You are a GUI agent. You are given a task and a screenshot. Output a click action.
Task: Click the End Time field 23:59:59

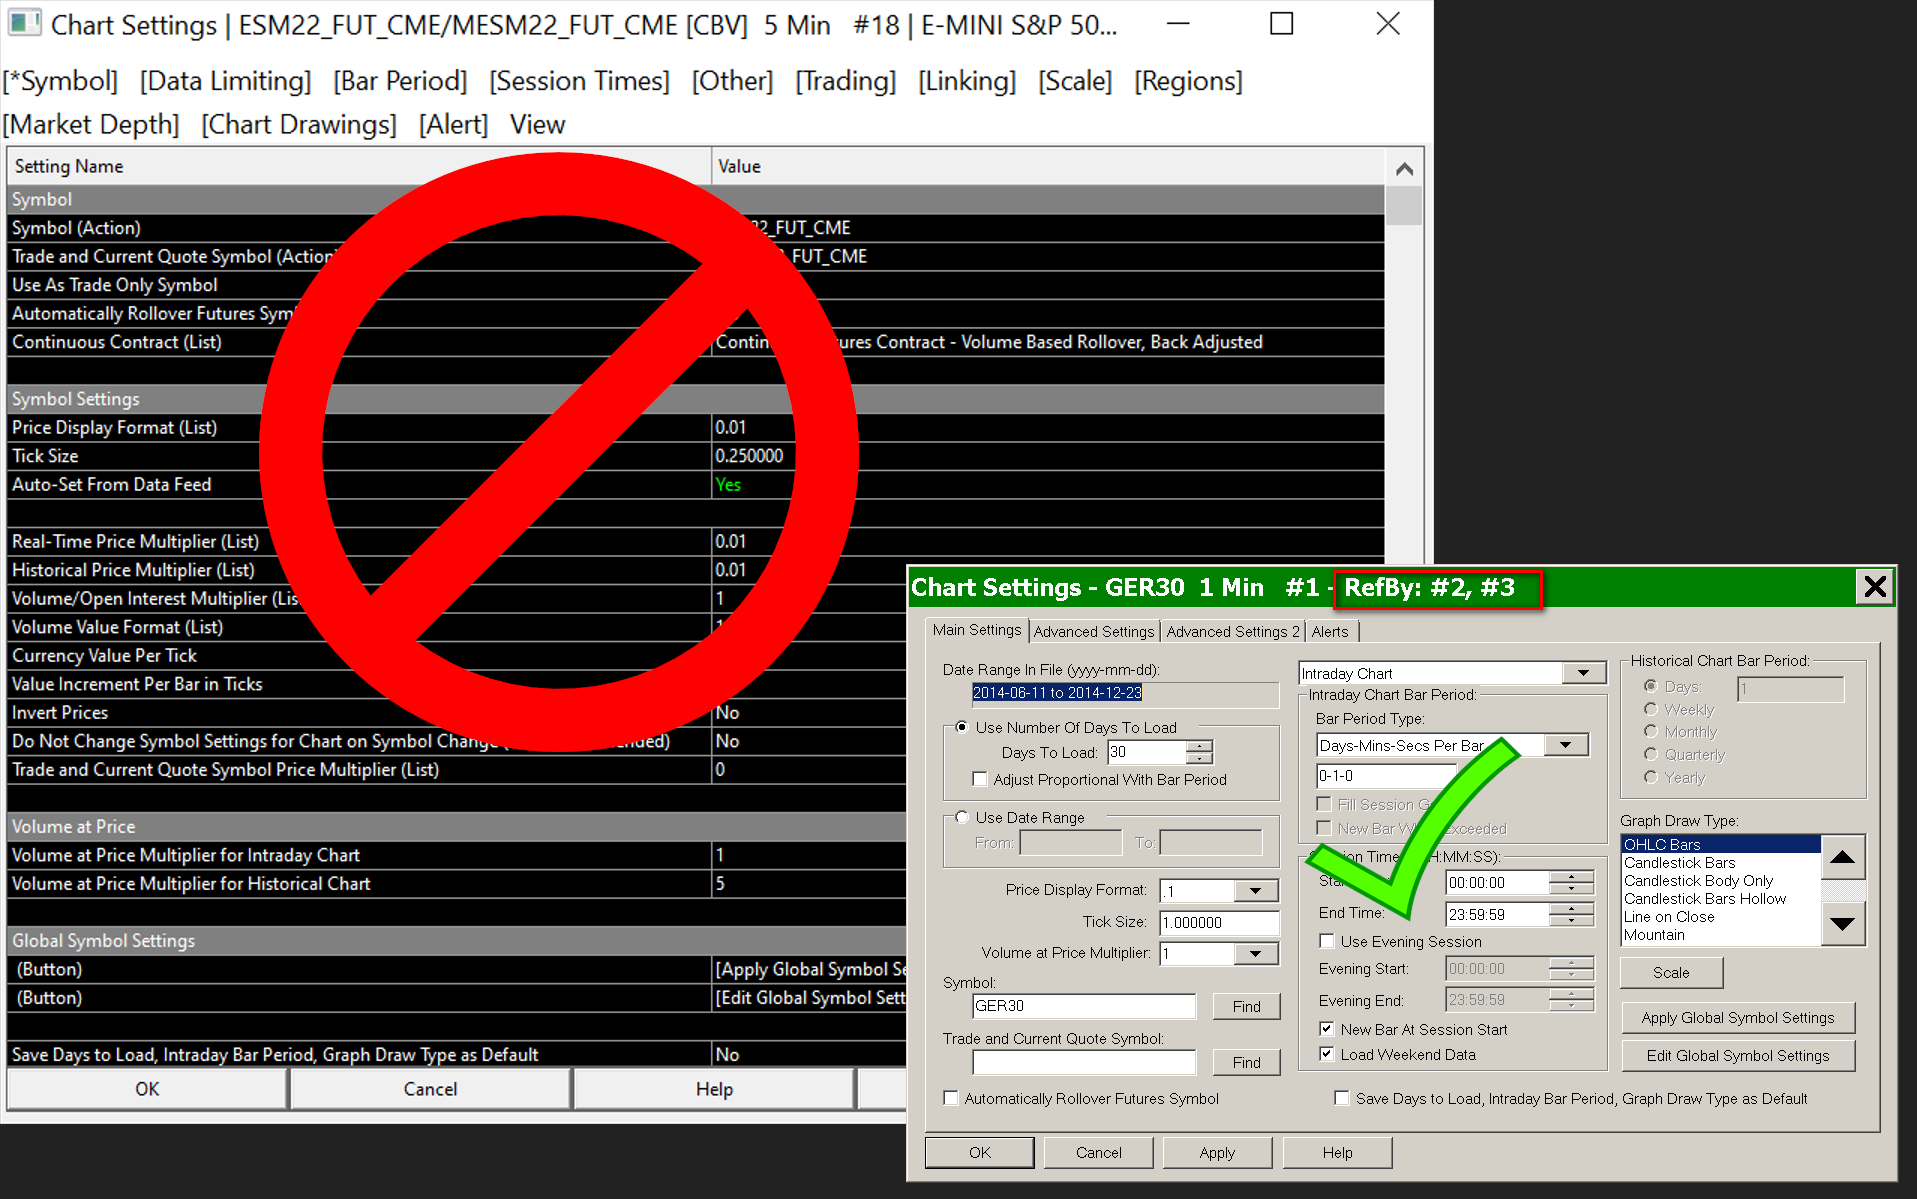[1497, 914]
